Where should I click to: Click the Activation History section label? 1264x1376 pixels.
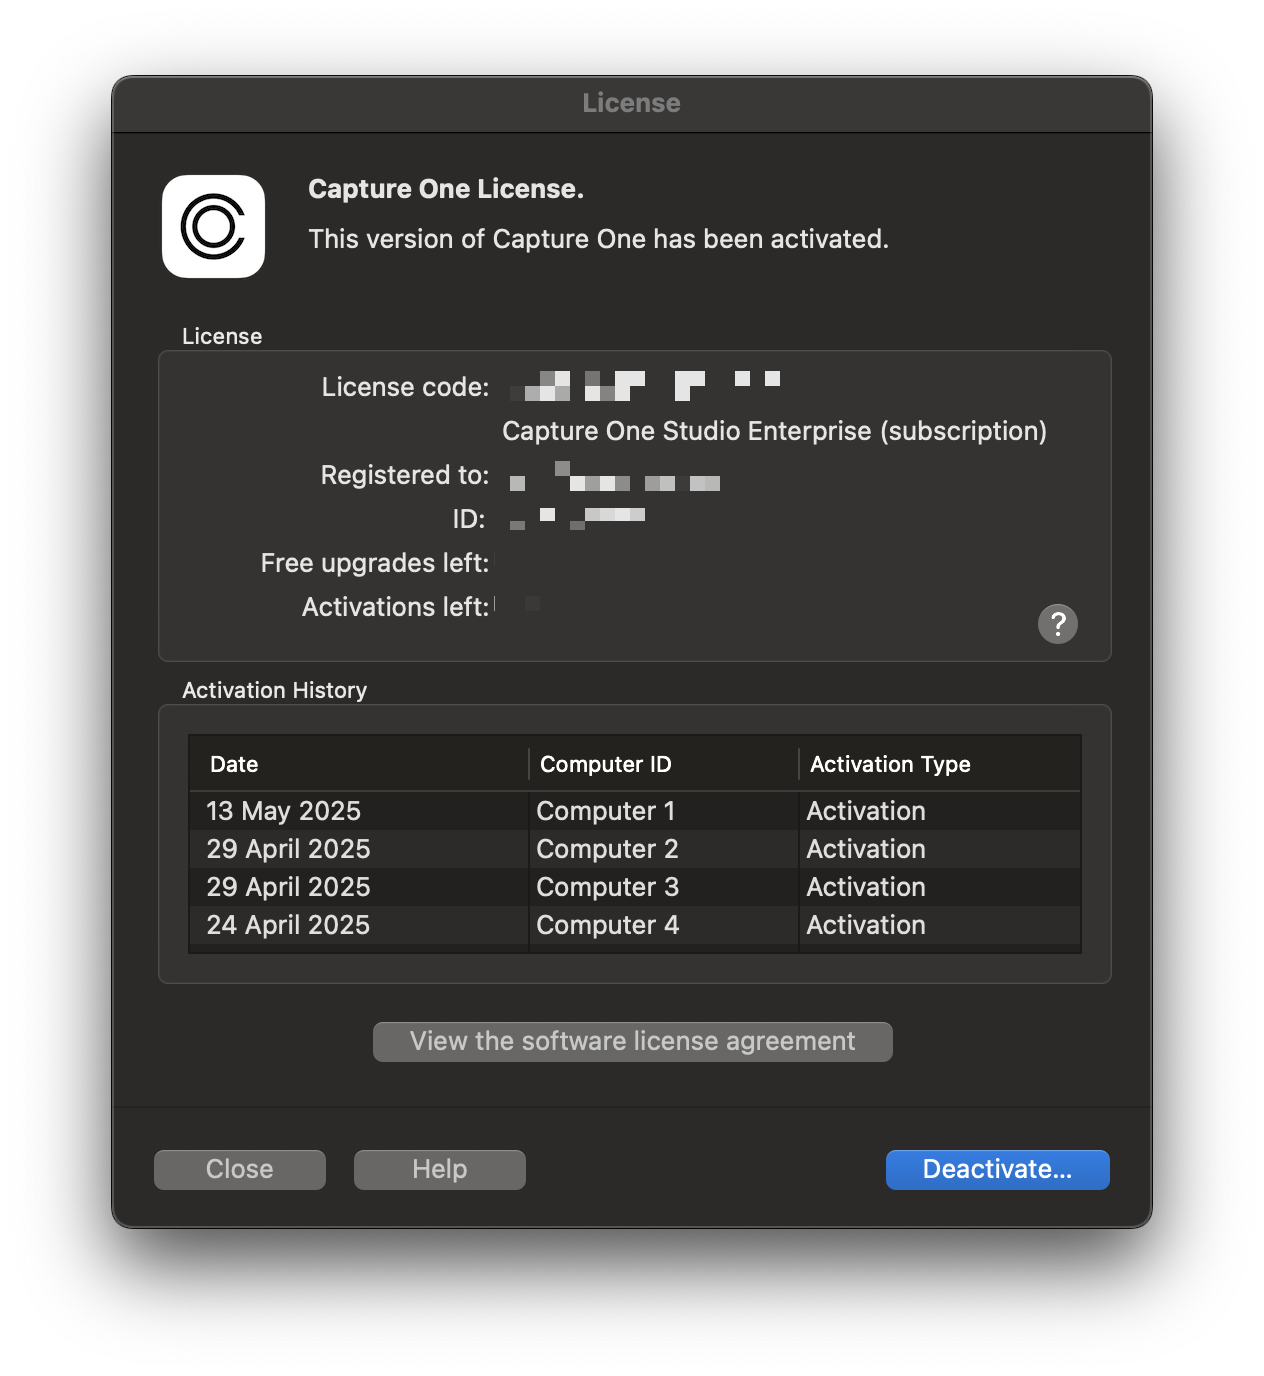275,690
